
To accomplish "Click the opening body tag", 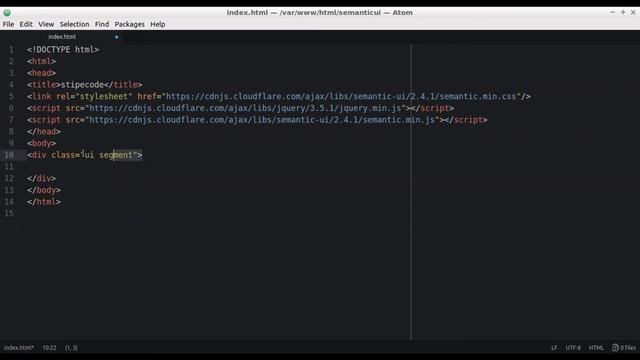I will tap(42, 143).
